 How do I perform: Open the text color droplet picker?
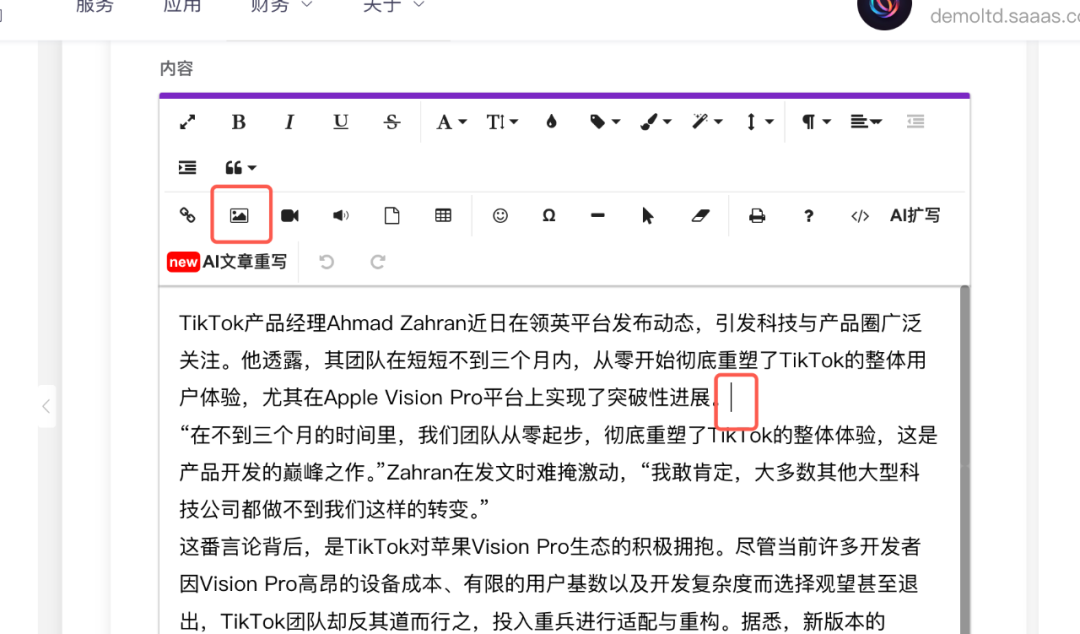click(x=551, y=122)
